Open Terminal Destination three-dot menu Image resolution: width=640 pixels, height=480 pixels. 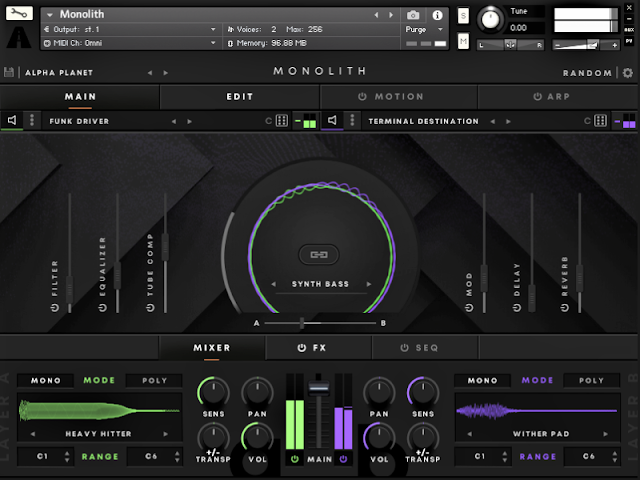tap(352, 120)
